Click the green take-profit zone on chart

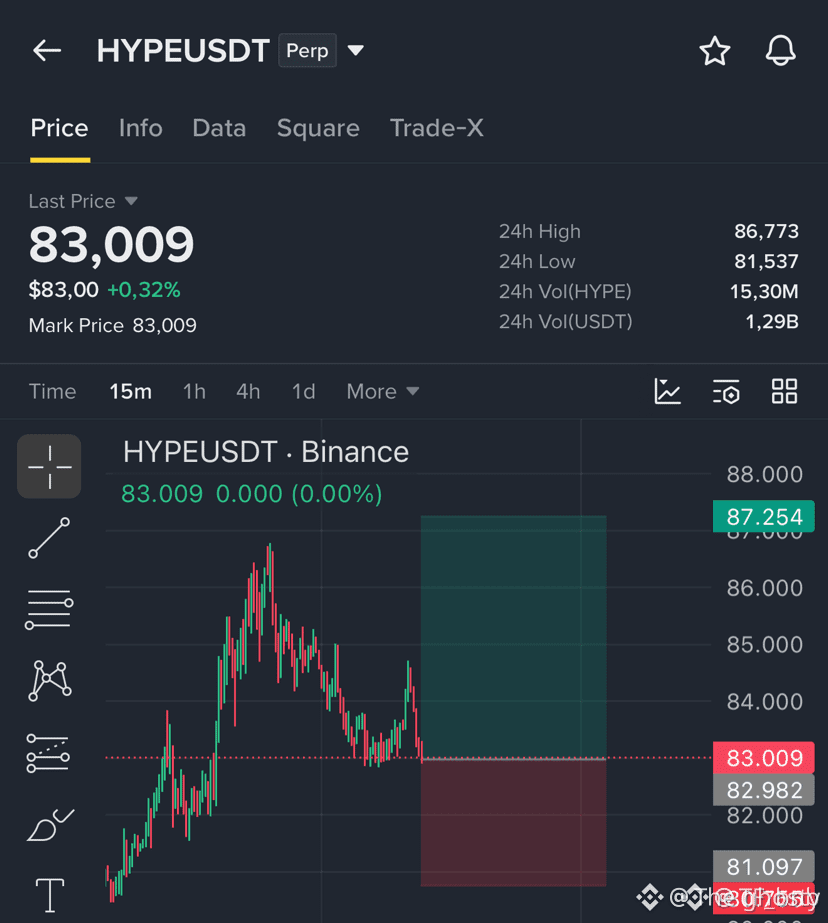click(x=513, y=637)
